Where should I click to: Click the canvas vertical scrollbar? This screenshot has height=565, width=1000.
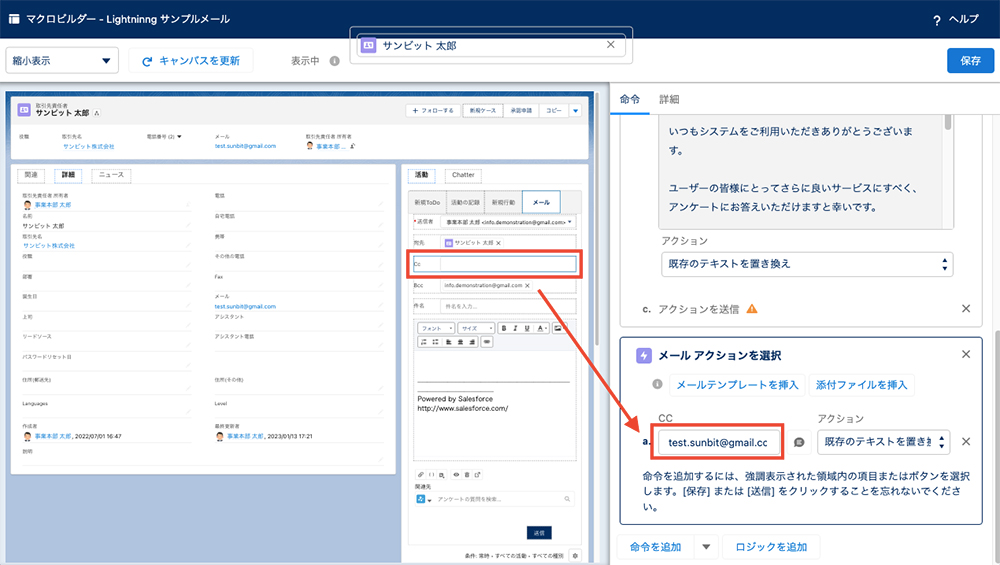click(597, 217)
